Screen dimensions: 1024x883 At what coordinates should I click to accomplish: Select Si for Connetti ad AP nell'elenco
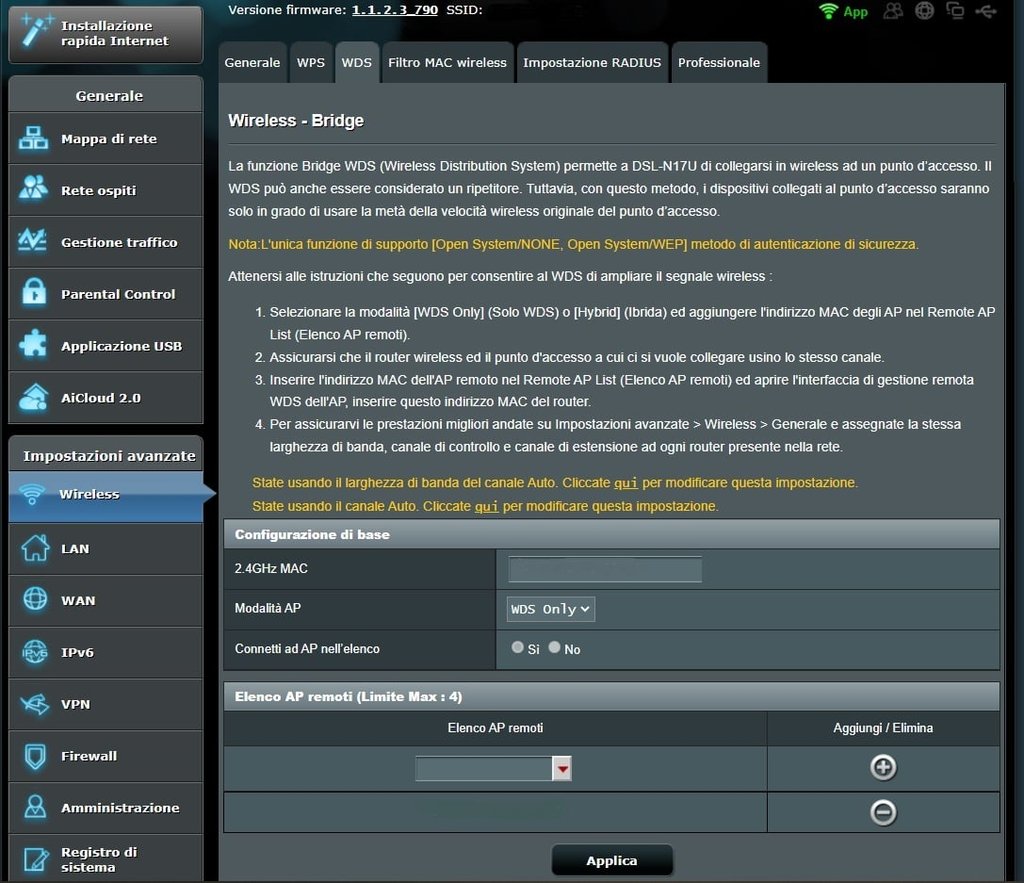click(518, 647)
